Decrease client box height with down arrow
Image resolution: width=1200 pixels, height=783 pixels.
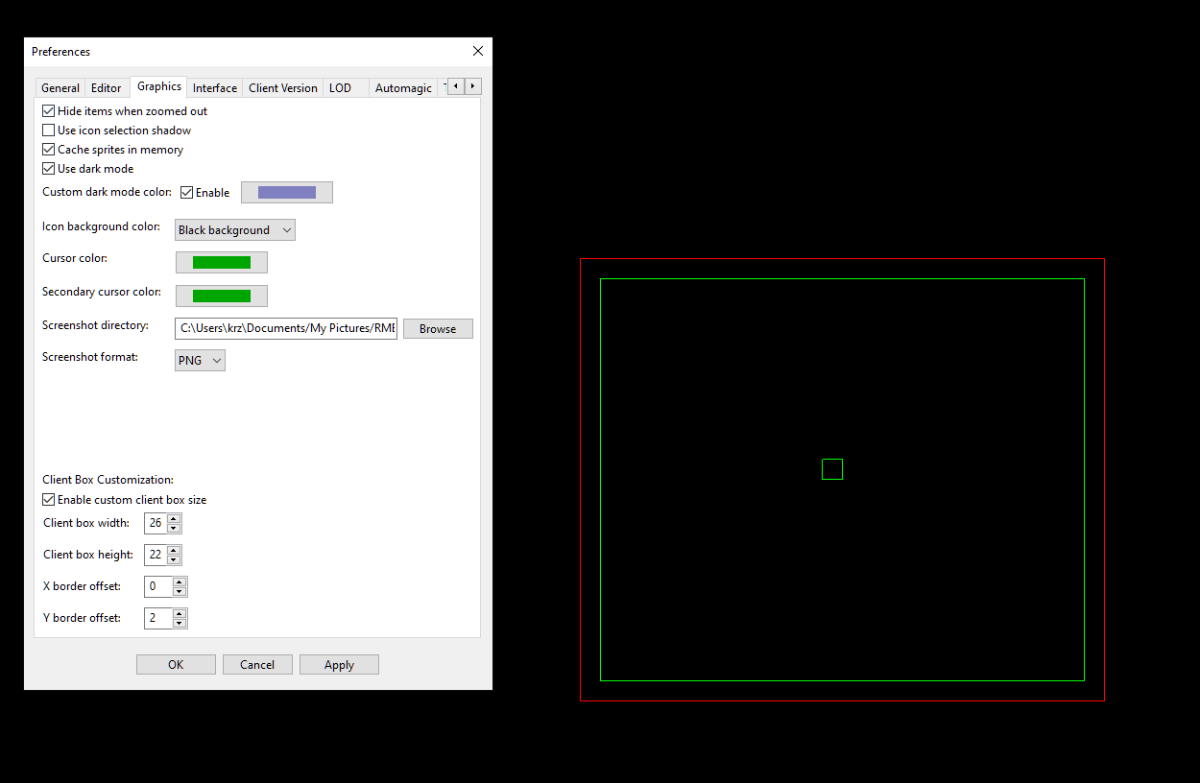tap(174, 559)
